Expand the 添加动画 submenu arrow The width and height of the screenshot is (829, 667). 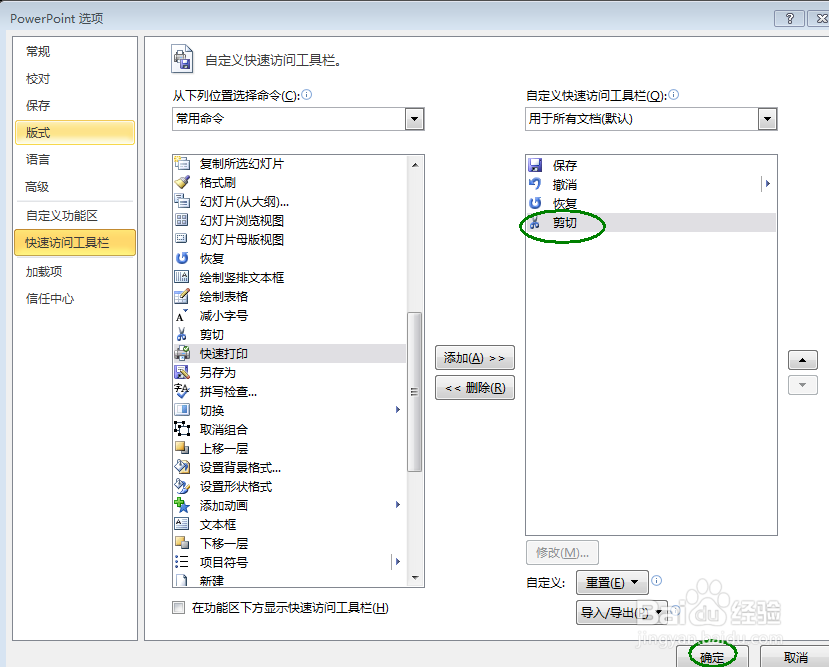(398, 505)
